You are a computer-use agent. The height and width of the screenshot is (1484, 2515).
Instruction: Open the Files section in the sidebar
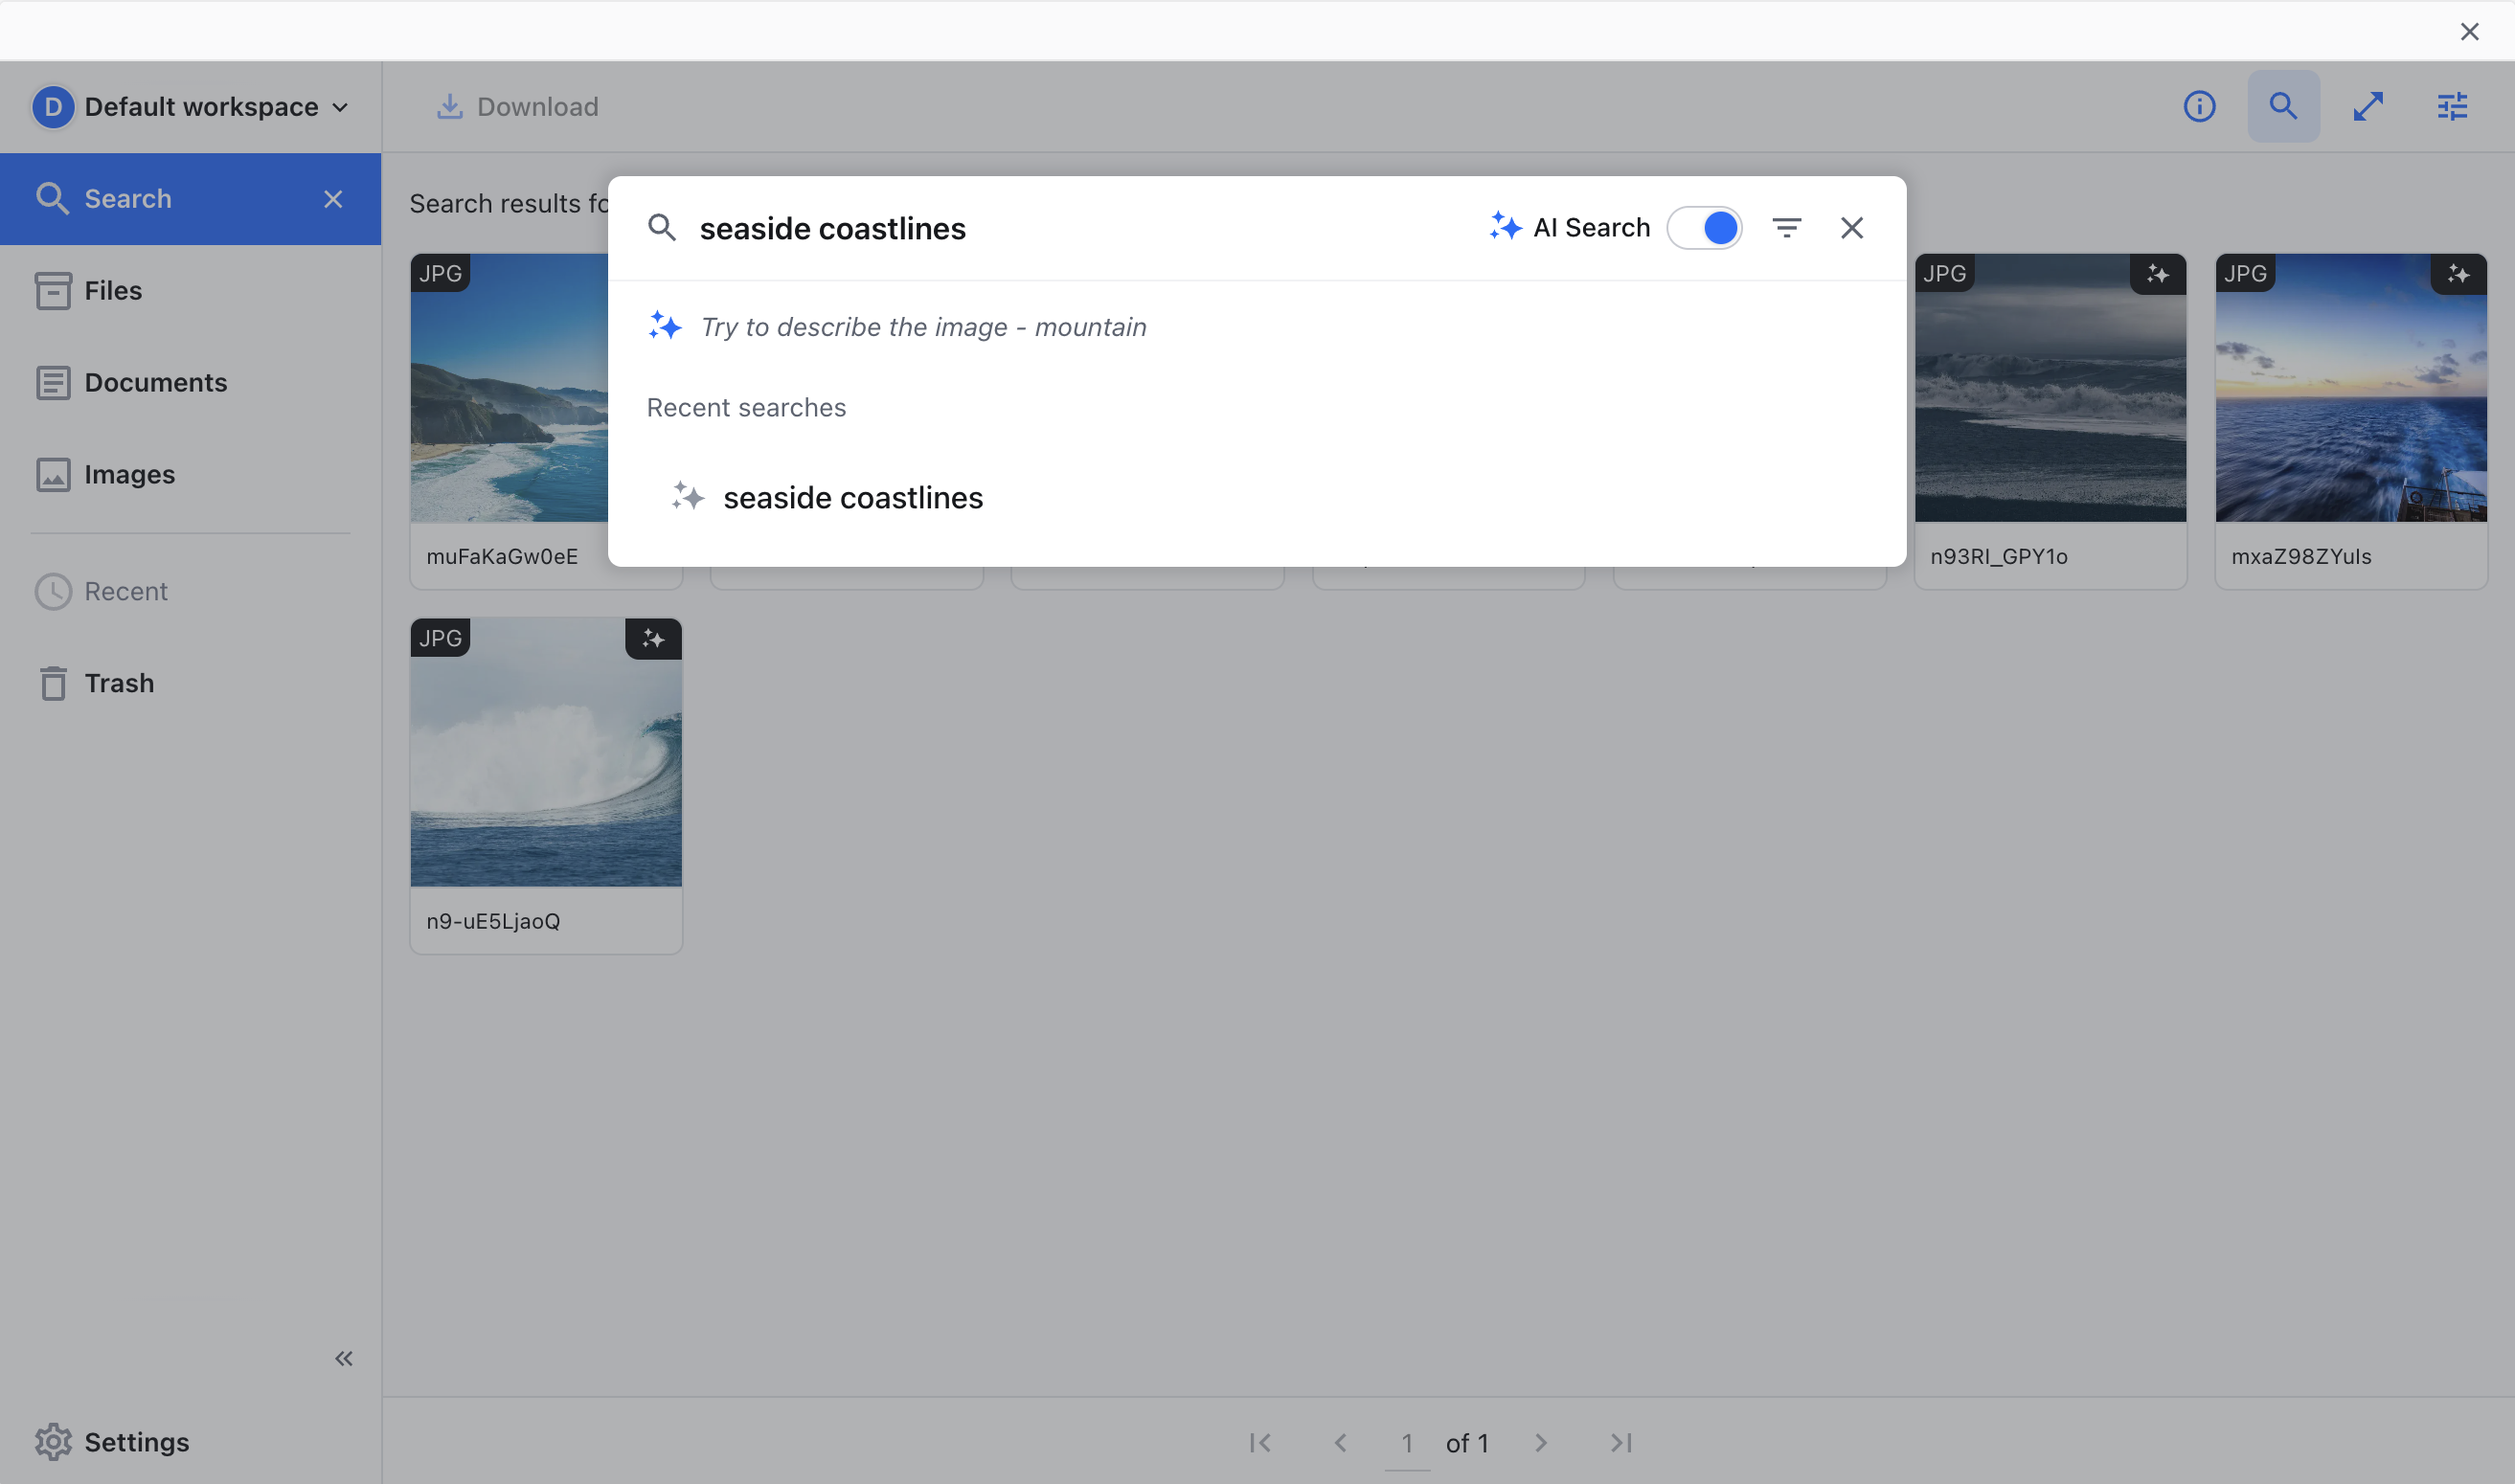point(113,290)
